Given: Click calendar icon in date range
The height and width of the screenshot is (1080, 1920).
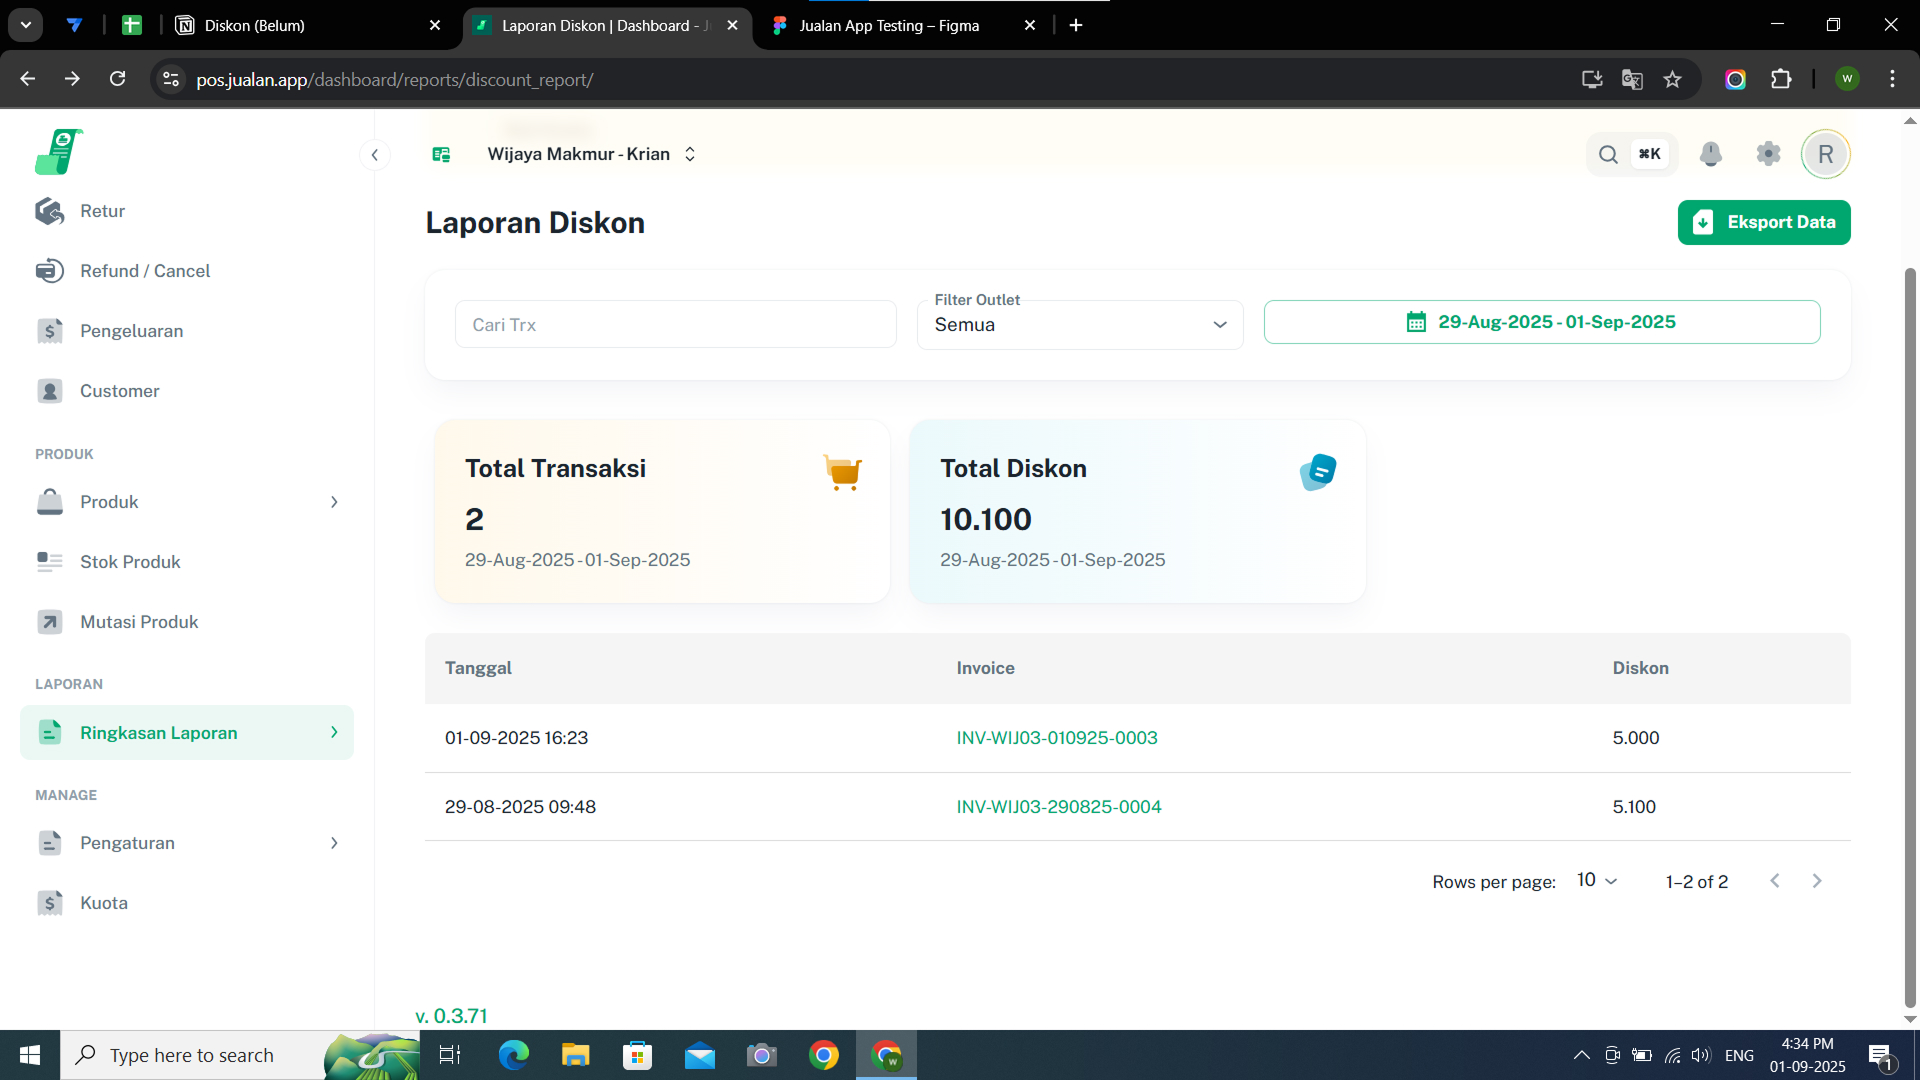Looking at the screenshot, I should click(x=1416, y=322).
